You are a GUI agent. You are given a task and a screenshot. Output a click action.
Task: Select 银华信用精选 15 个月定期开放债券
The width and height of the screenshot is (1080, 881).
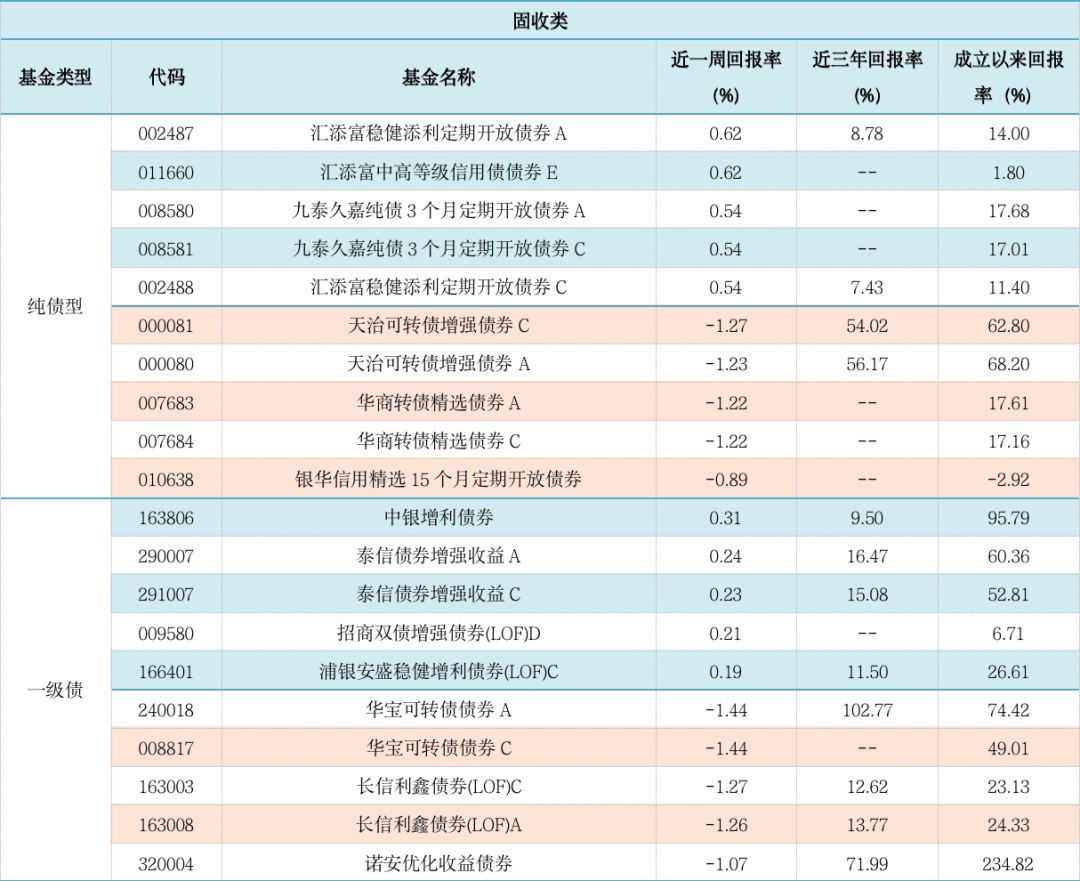[x=439, y=479]
